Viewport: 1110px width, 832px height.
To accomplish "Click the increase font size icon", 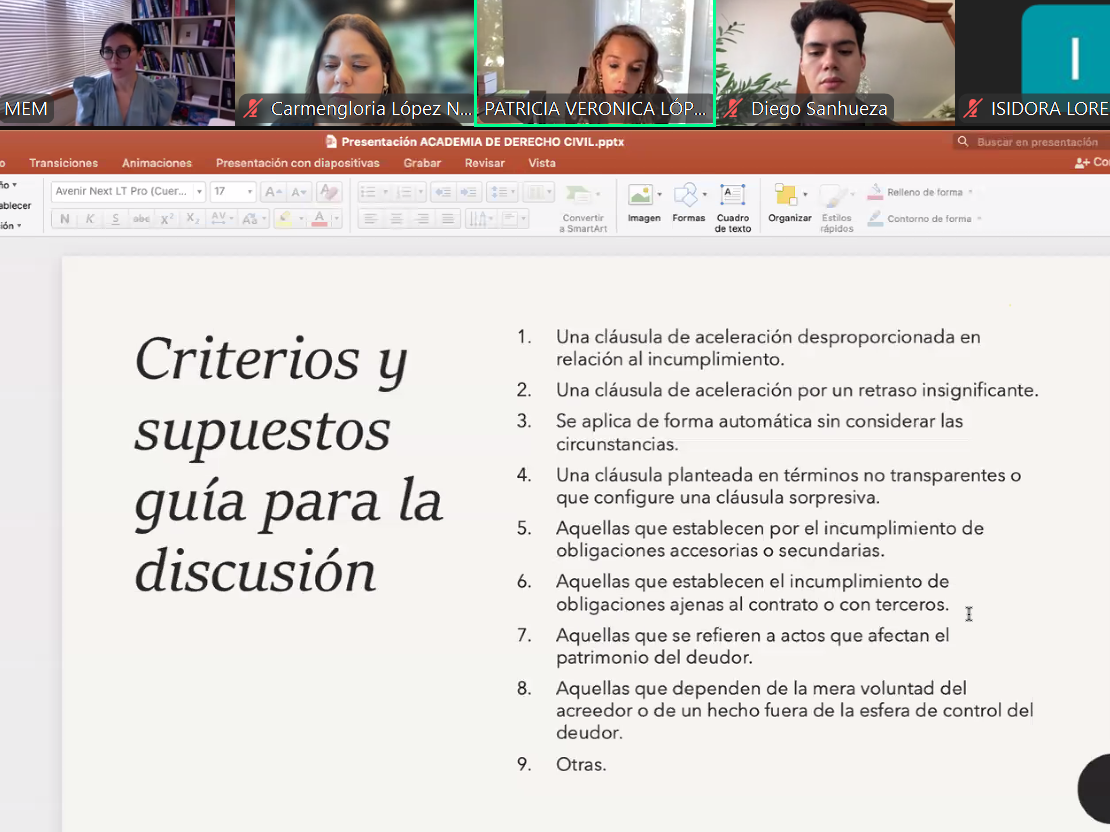I will tap(272, 192).
